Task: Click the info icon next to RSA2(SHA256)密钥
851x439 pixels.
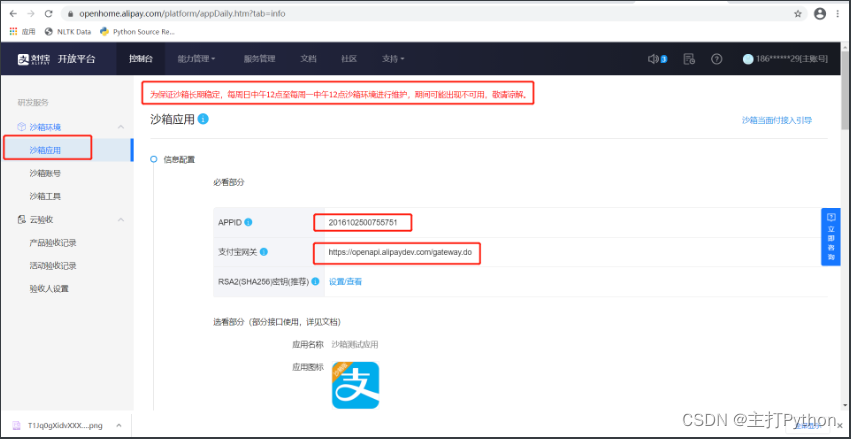Action: tap(315, 282)
